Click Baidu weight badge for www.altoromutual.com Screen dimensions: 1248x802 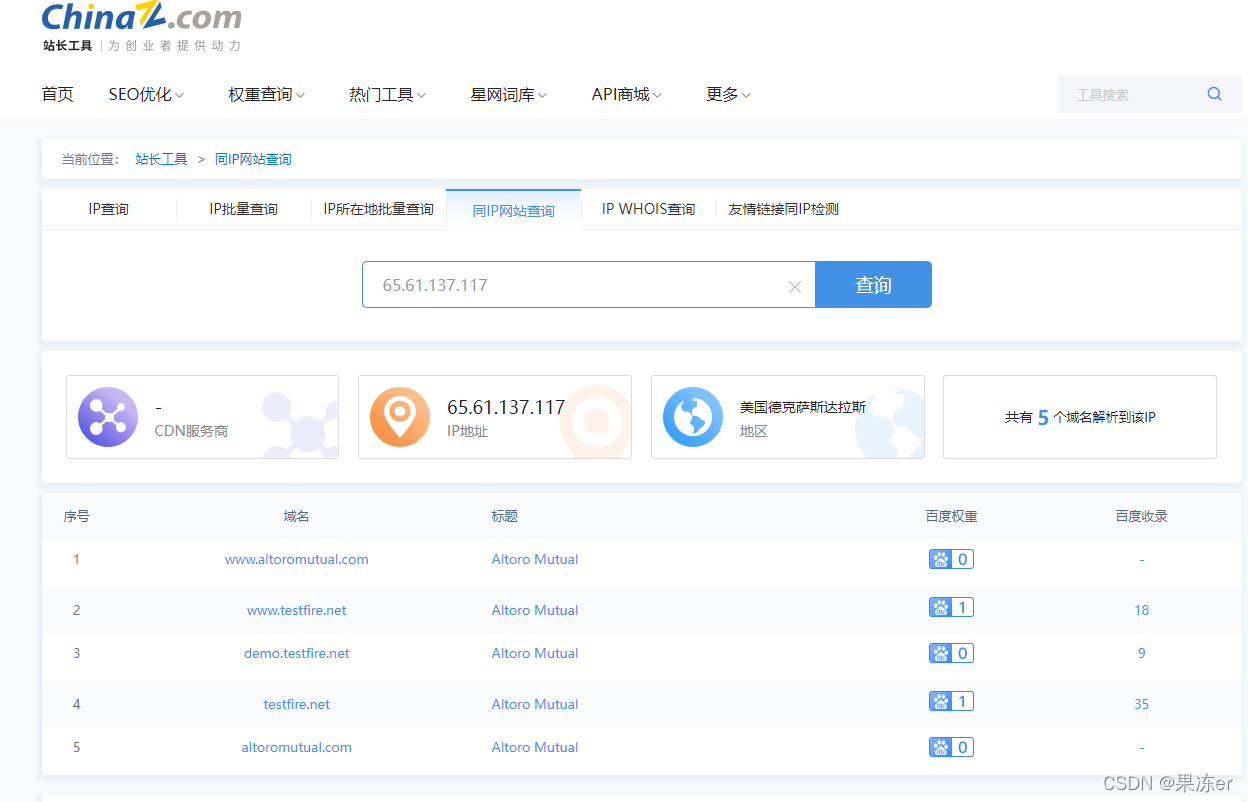pos(951,559)
